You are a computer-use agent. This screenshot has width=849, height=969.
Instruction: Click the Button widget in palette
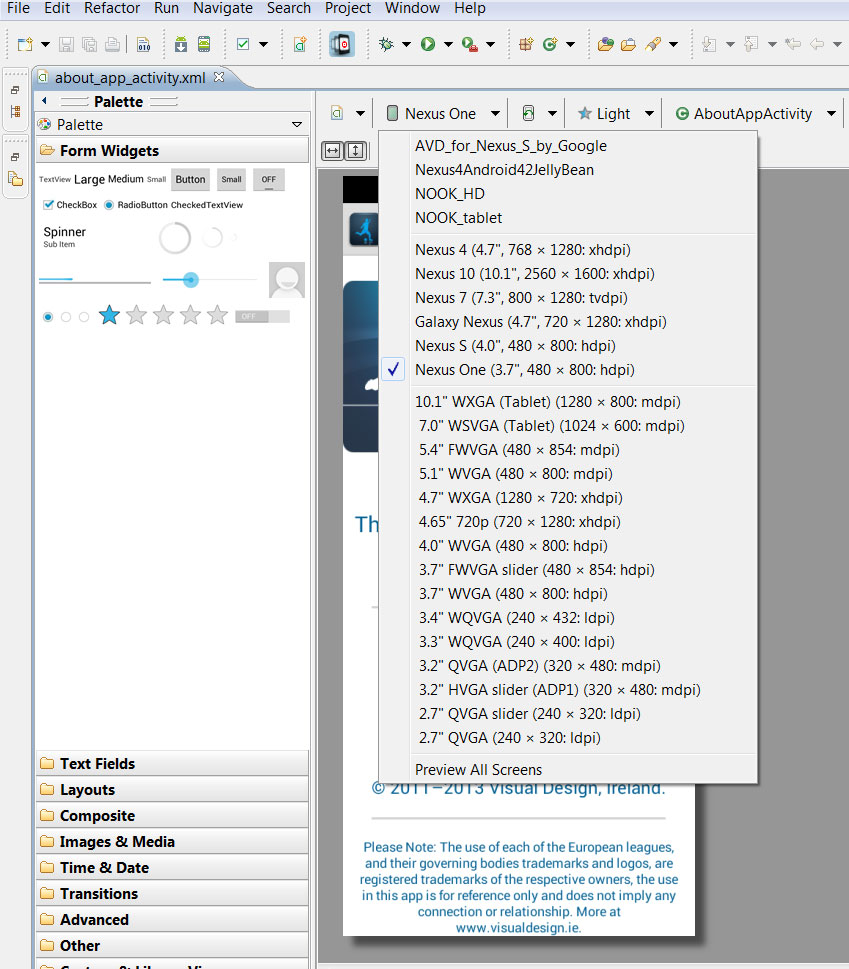190,179
